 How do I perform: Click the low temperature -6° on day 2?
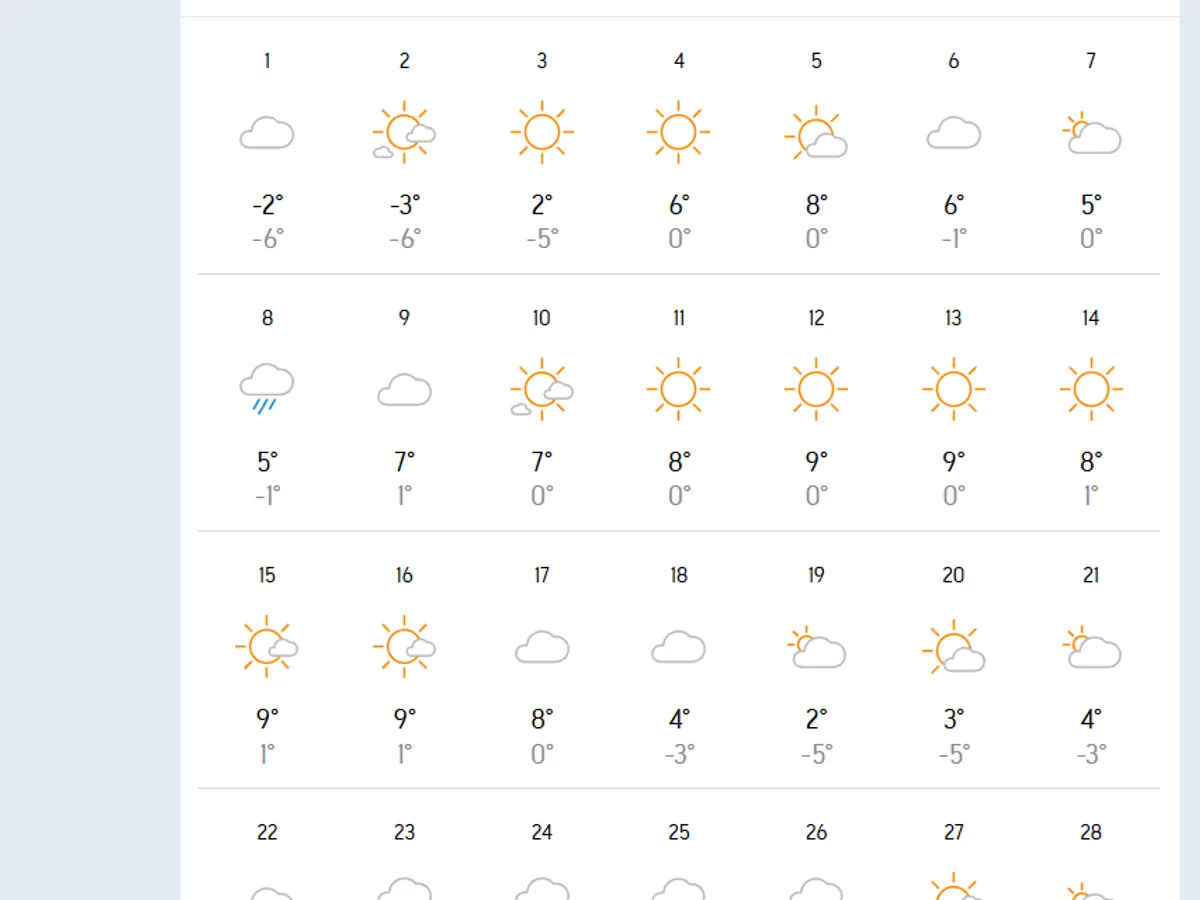tap(404, 238)
